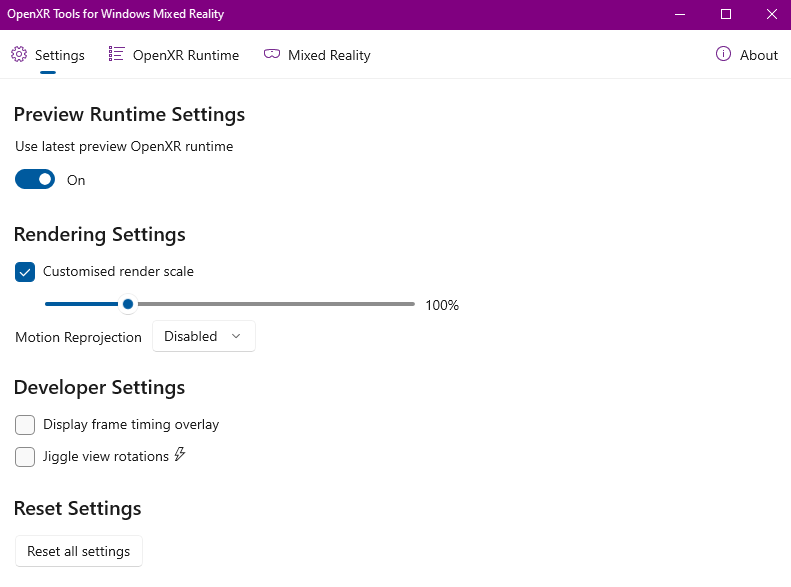791x587 pixels.
Task: Click the Reset all settings button
Action: click(x=79, y=551)
